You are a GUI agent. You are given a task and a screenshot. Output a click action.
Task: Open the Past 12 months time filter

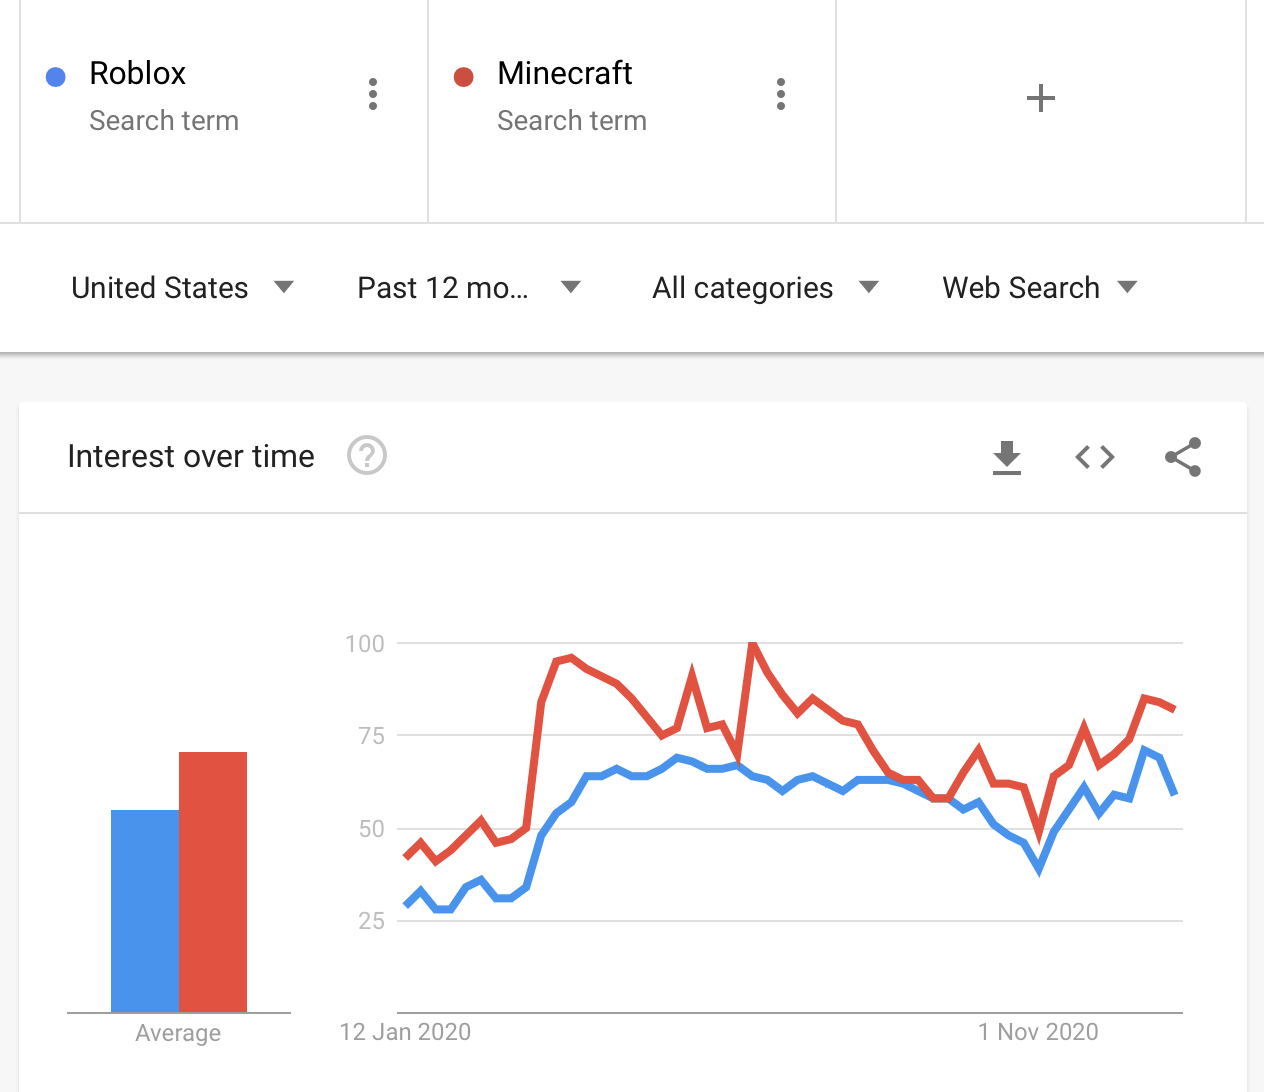(468, 288)
